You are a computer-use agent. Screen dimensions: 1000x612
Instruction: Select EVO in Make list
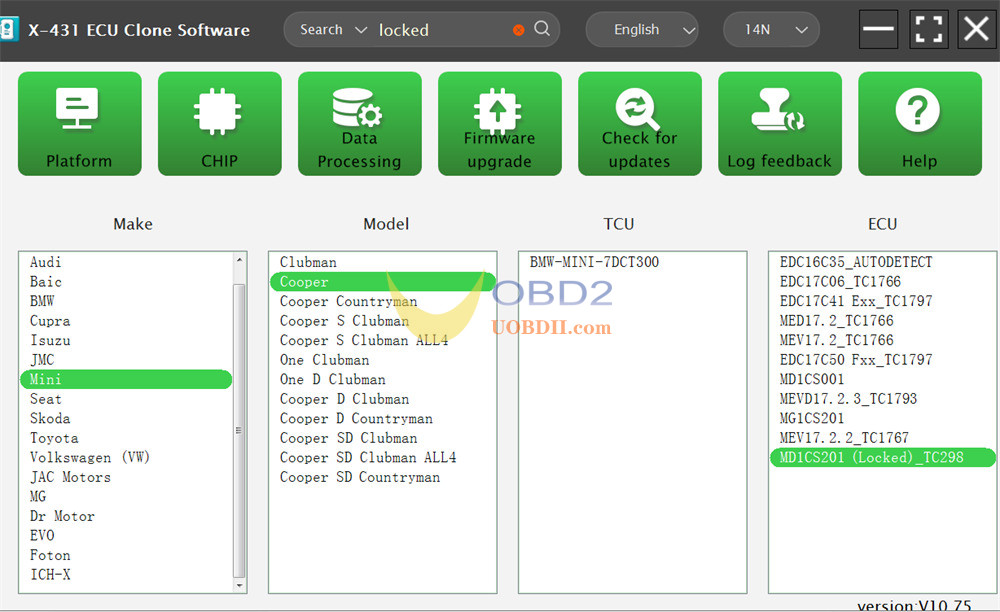[x=126, y=536]
